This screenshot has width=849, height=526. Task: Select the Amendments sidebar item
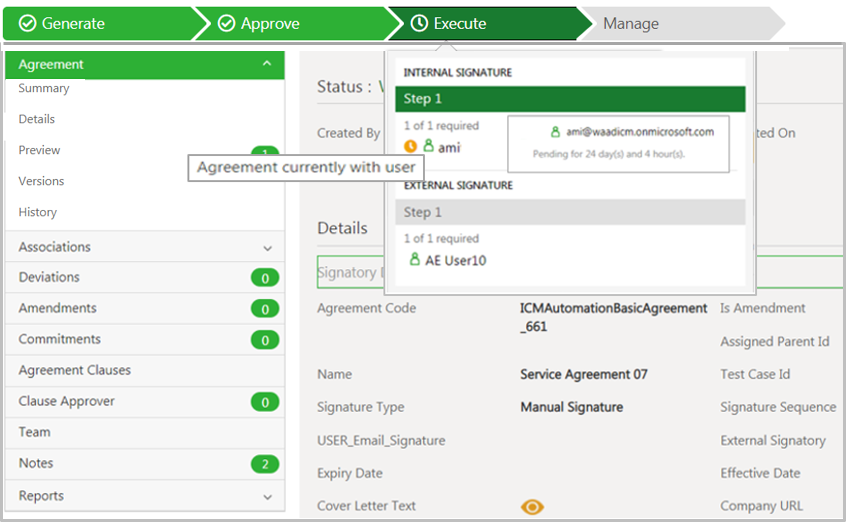[x=57, y=308]
